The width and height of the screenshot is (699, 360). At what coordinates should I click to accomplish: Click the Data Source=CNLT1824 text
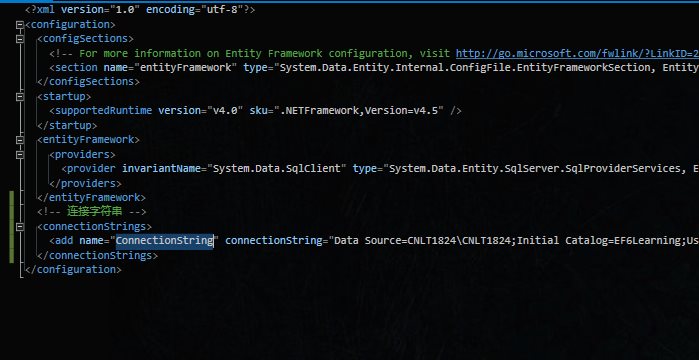(394, 241)
